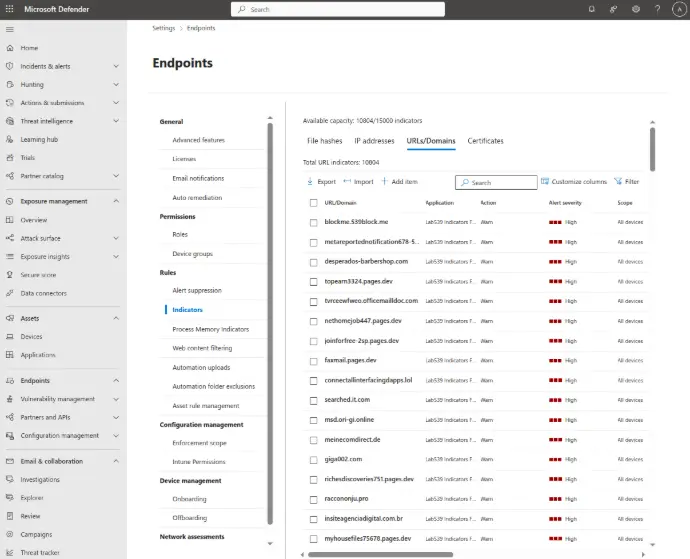This screenshot has width=690, height=559.
Task: Click the Overview icon under Exposure management
Action: pyautogui.click(x=10, y=220)
